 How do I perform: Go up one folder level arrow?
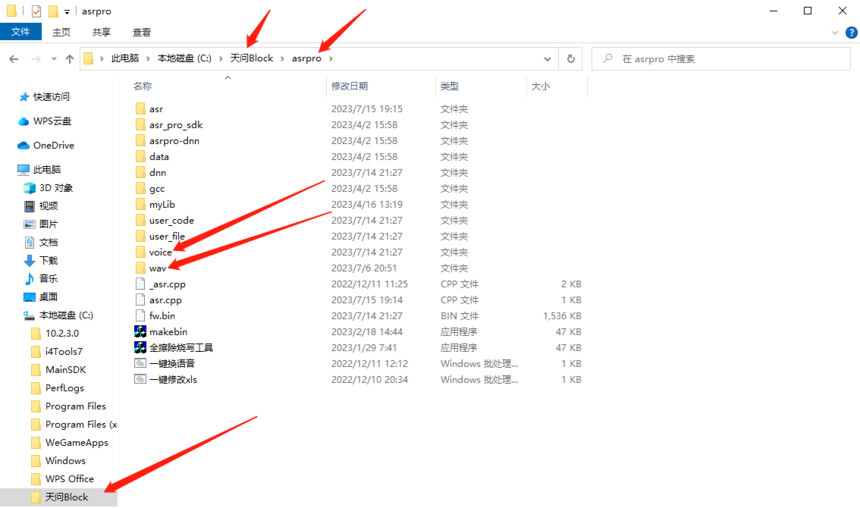click(x=70, y=59)
